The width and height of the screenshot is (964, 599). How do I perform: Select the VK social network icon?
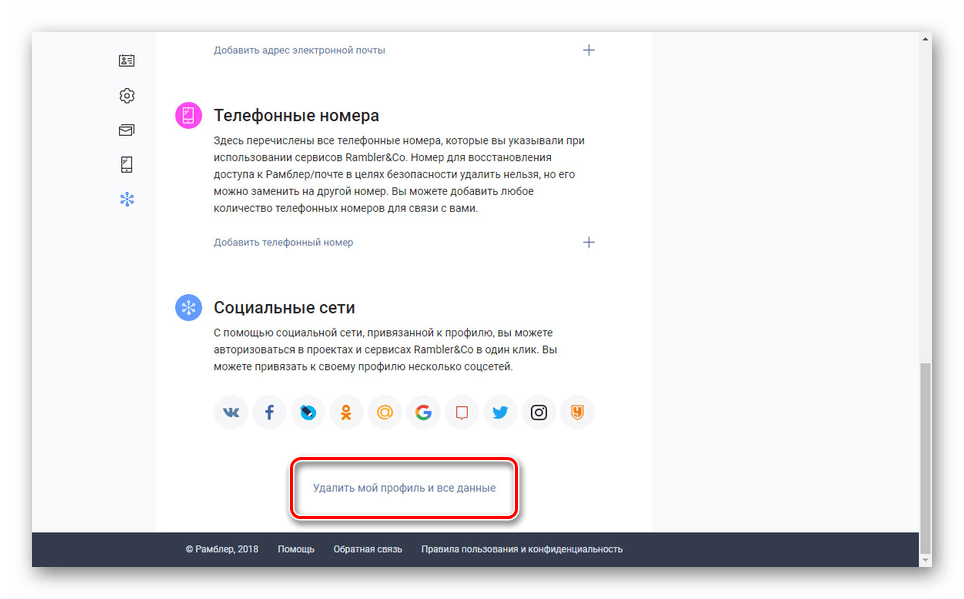click(x=230, y=411)
